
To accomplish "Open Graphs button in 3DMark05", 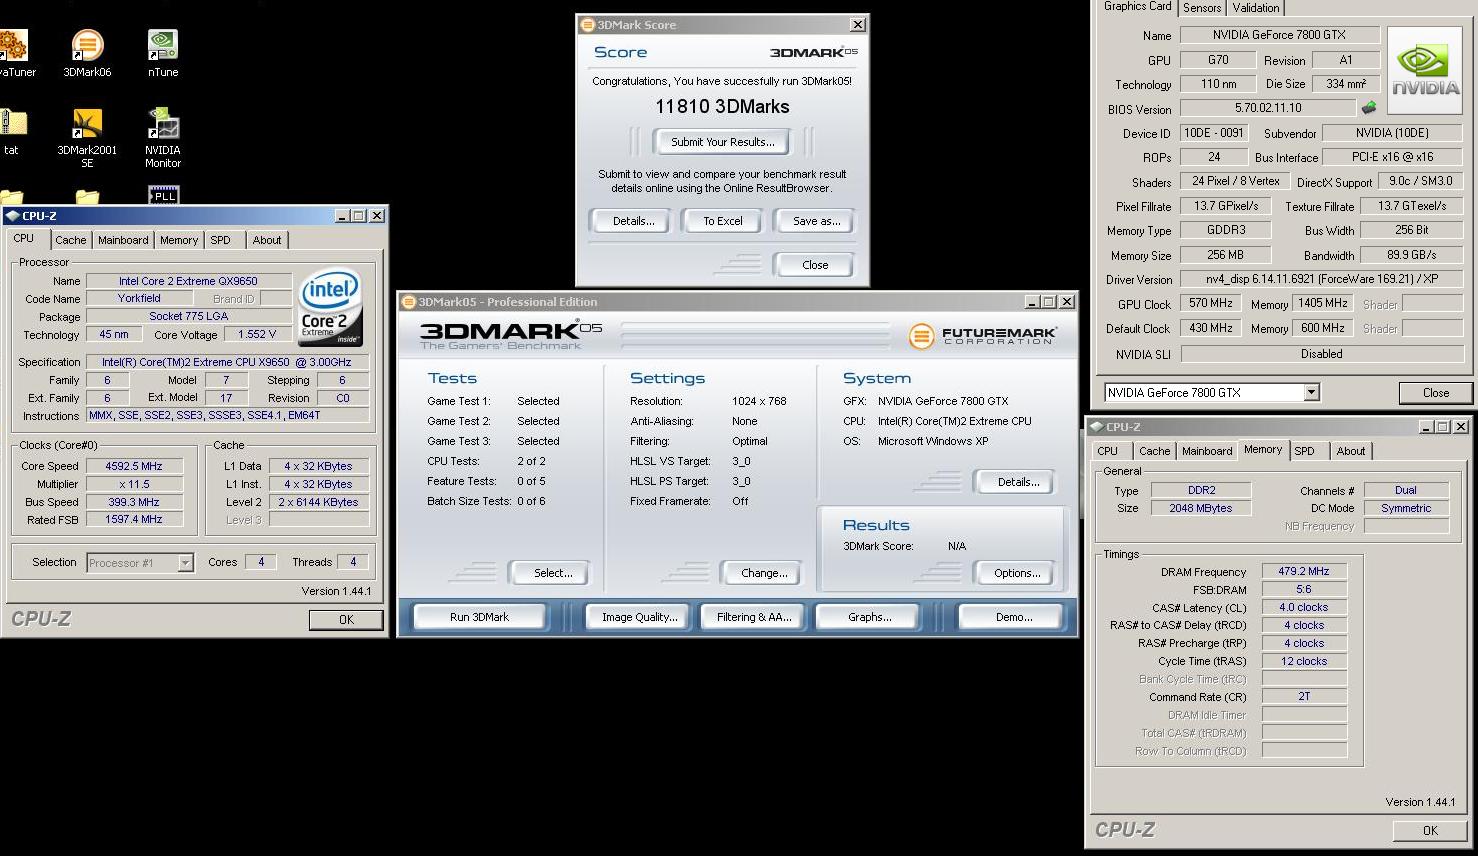I will 869,617.
